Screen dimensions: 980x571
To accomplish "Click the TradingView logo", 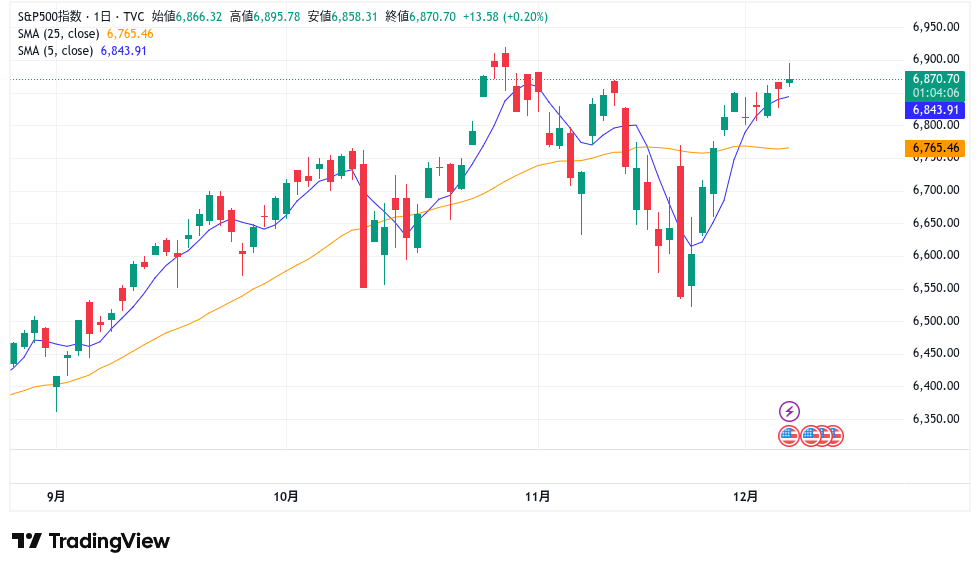I will tap(91, 541).
